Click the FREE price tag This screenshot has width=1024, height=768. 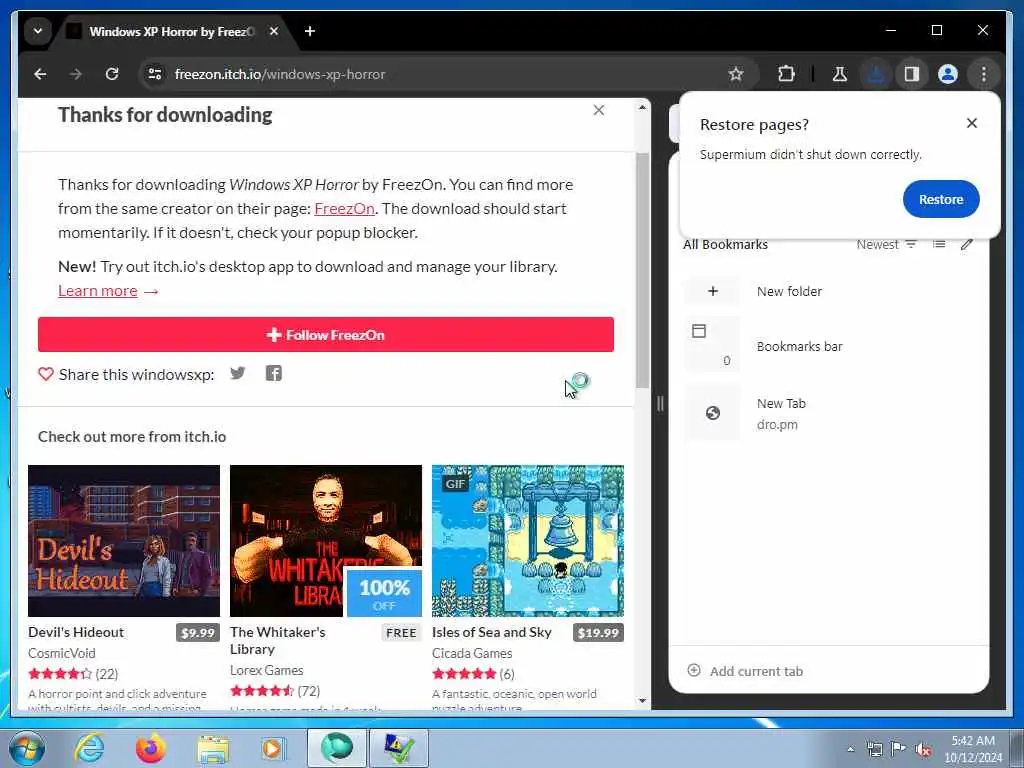point(401,633)
